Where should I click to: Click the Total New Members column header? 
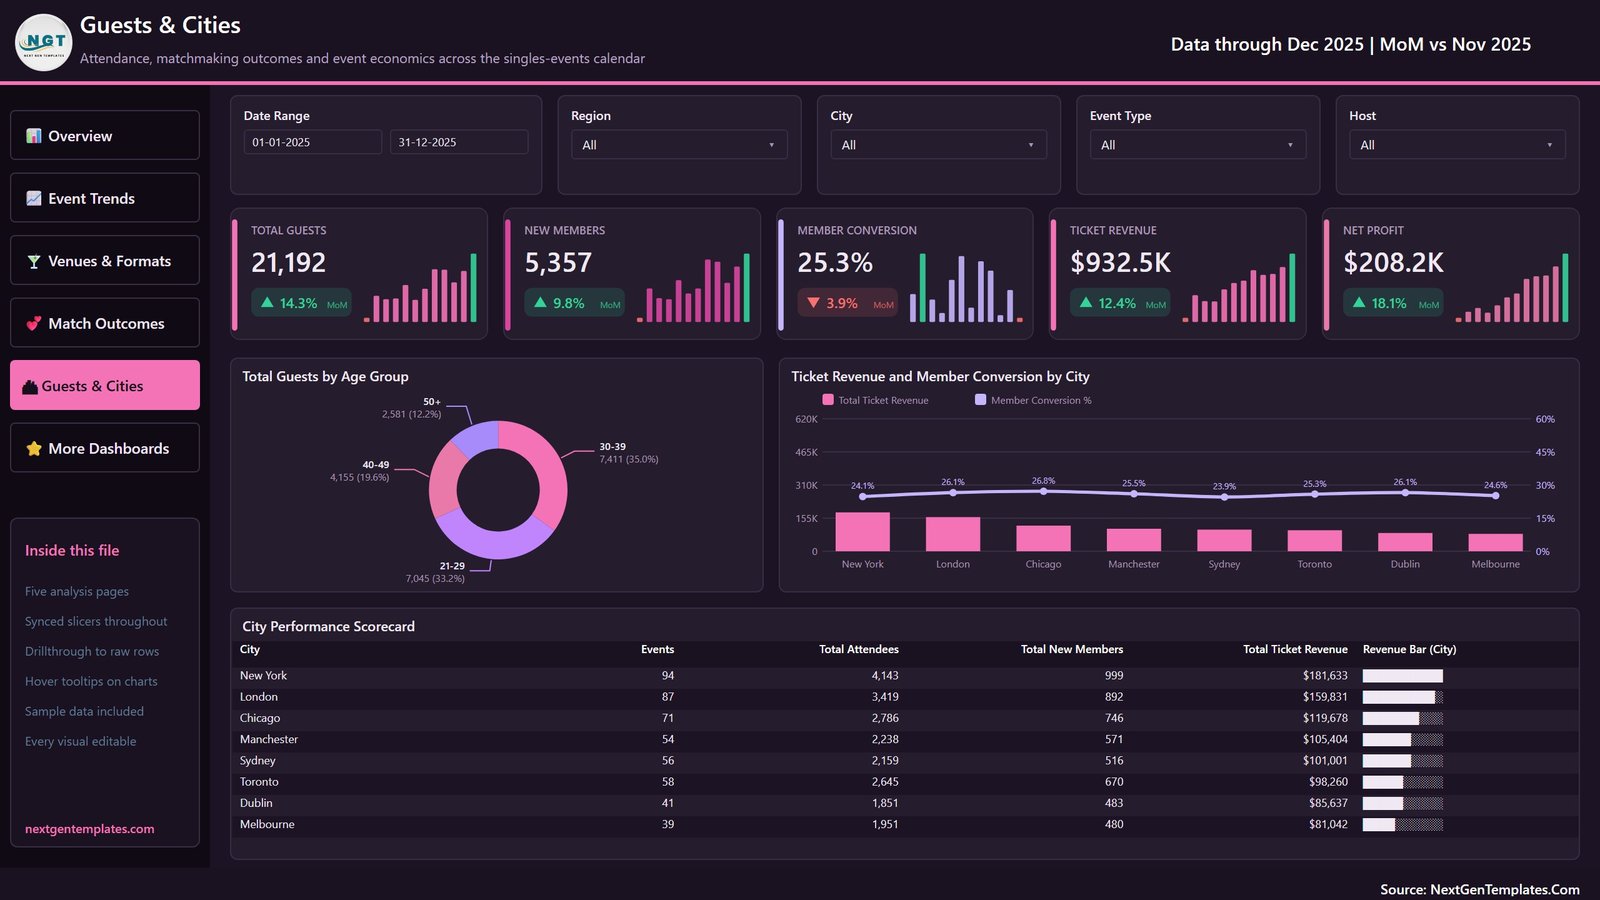1072,649
